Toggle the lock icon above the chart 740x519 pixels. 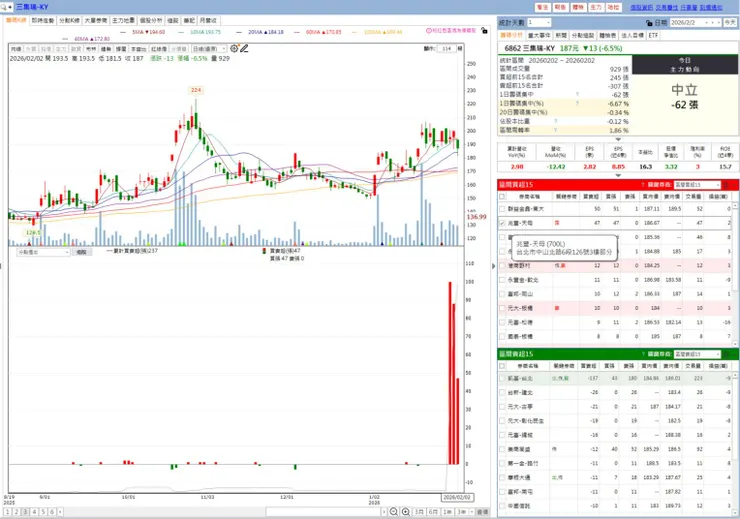pyautogui.click(x=484, y=31)
